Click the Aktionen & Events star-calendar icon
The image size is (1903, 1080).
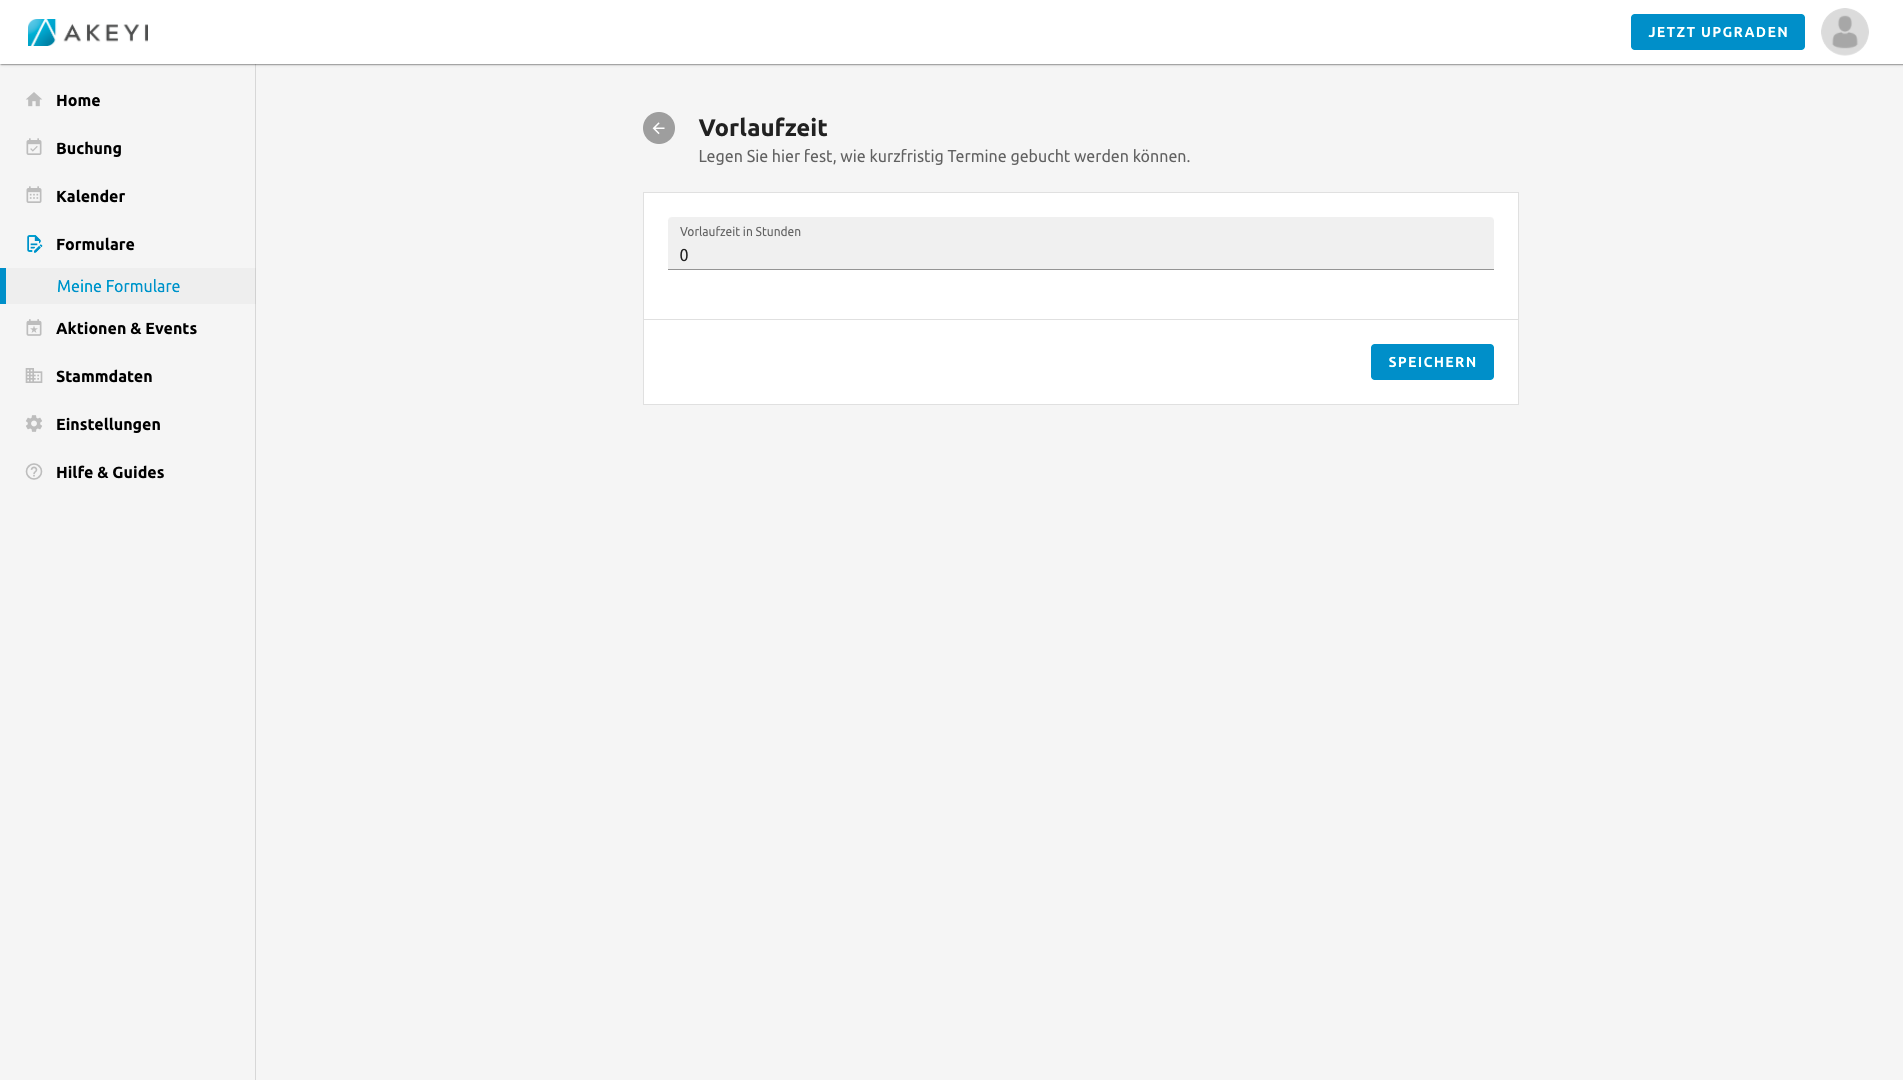click(34, 328)
